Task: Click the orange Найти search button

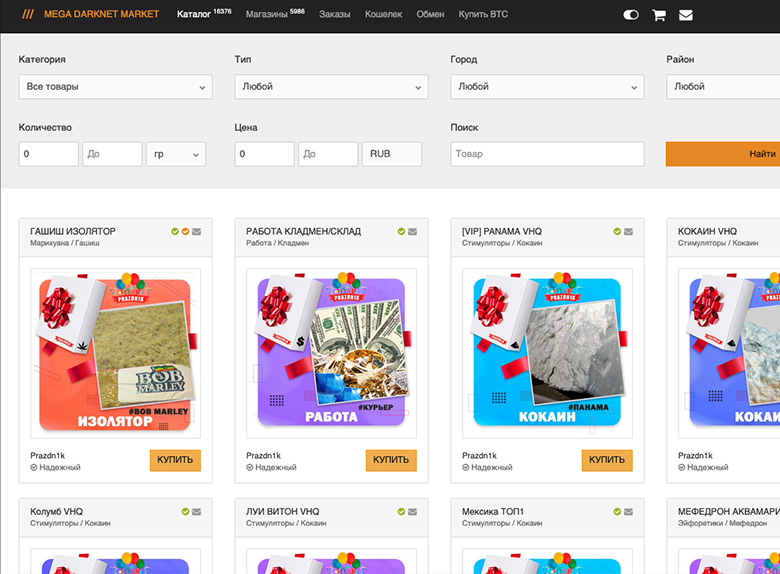Action: tap(723, 154)
